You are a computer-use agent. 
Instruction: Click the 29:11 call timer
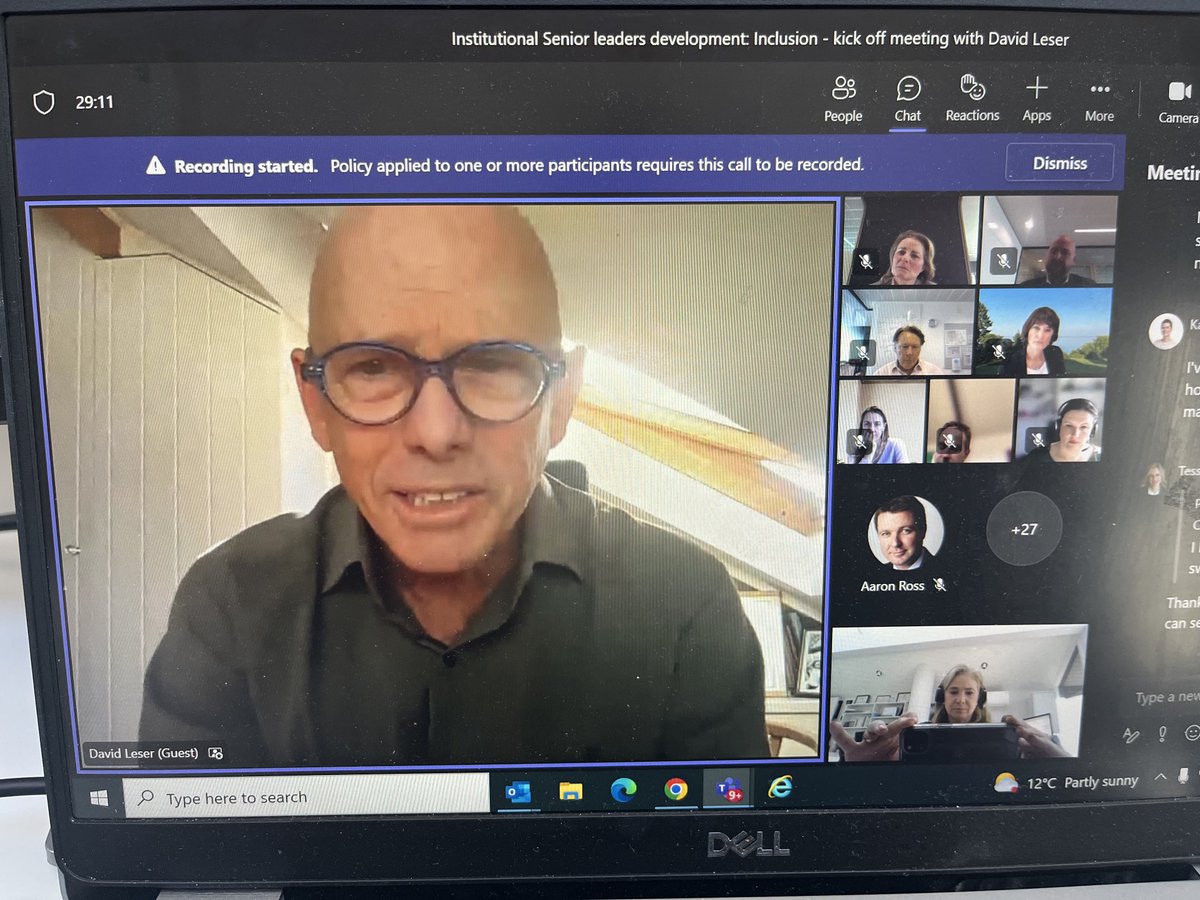pos(93,102)
